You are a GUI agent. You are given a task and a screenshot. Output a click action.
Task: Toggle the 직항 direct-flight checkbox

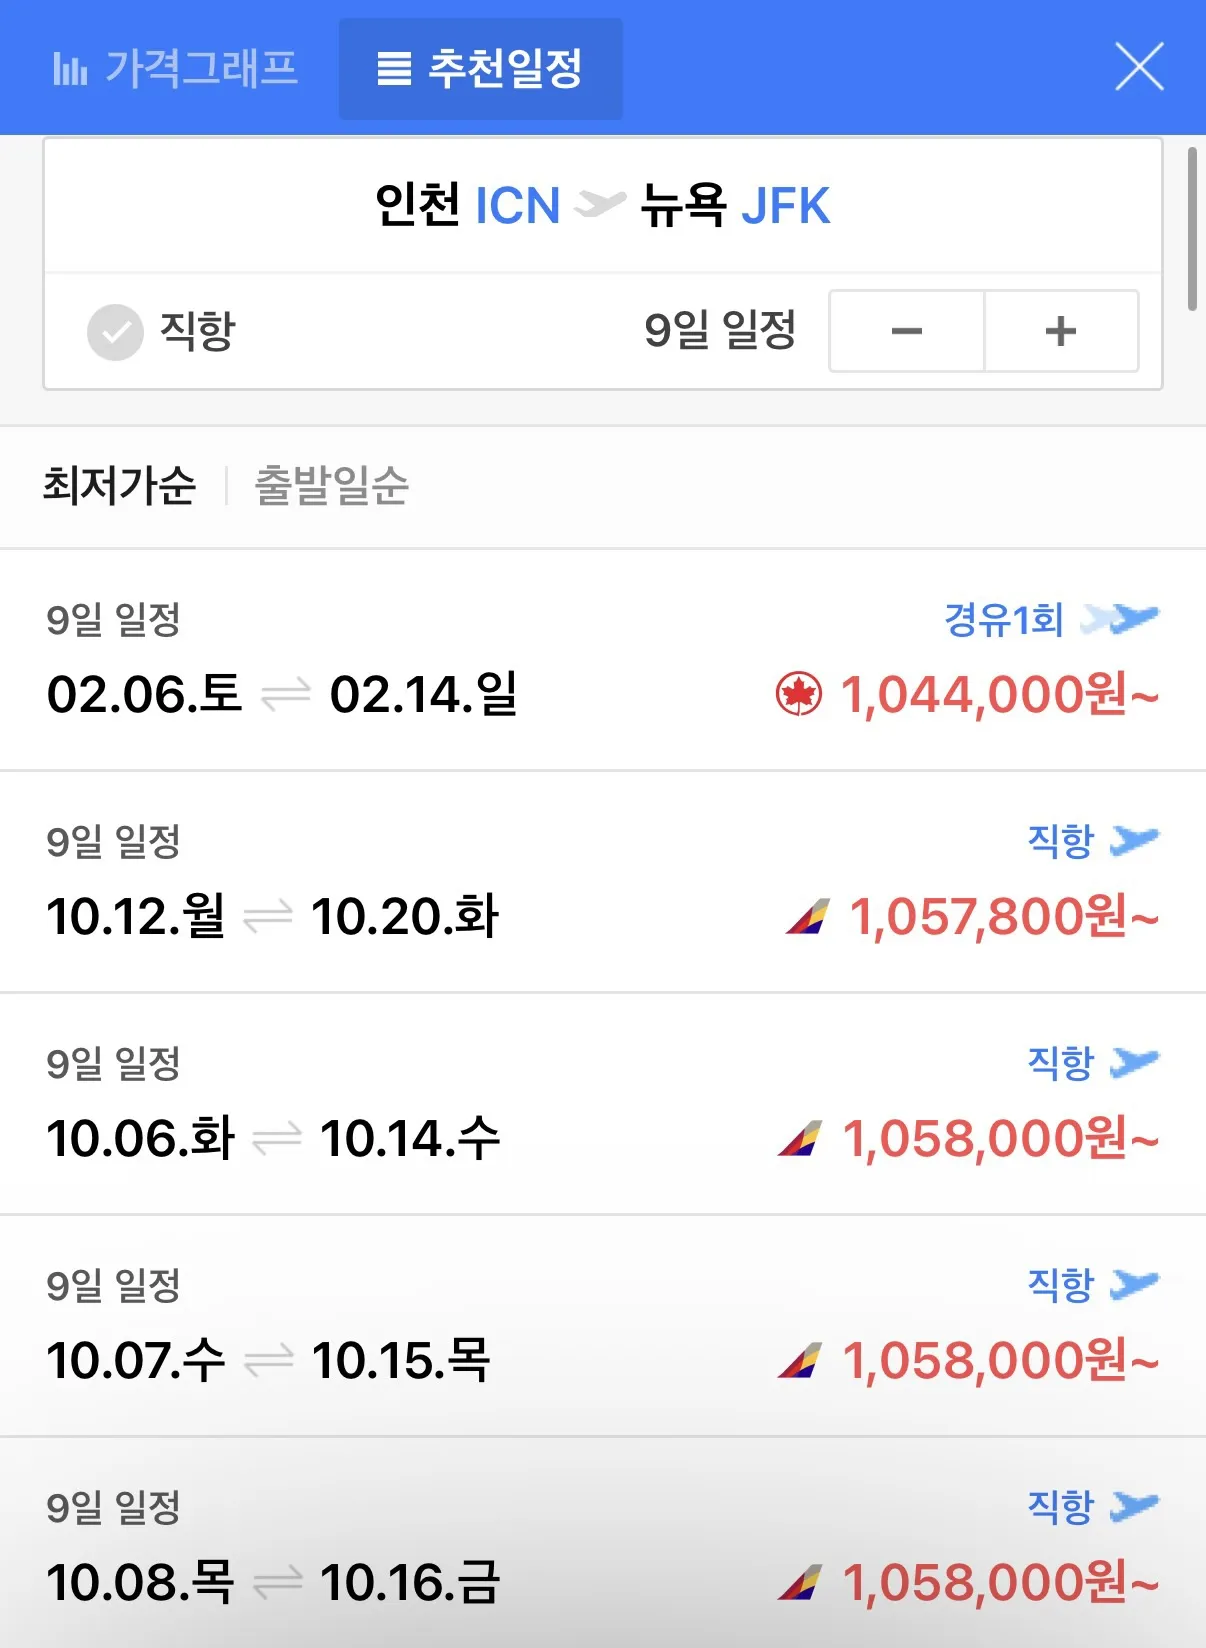pos(116,332)
